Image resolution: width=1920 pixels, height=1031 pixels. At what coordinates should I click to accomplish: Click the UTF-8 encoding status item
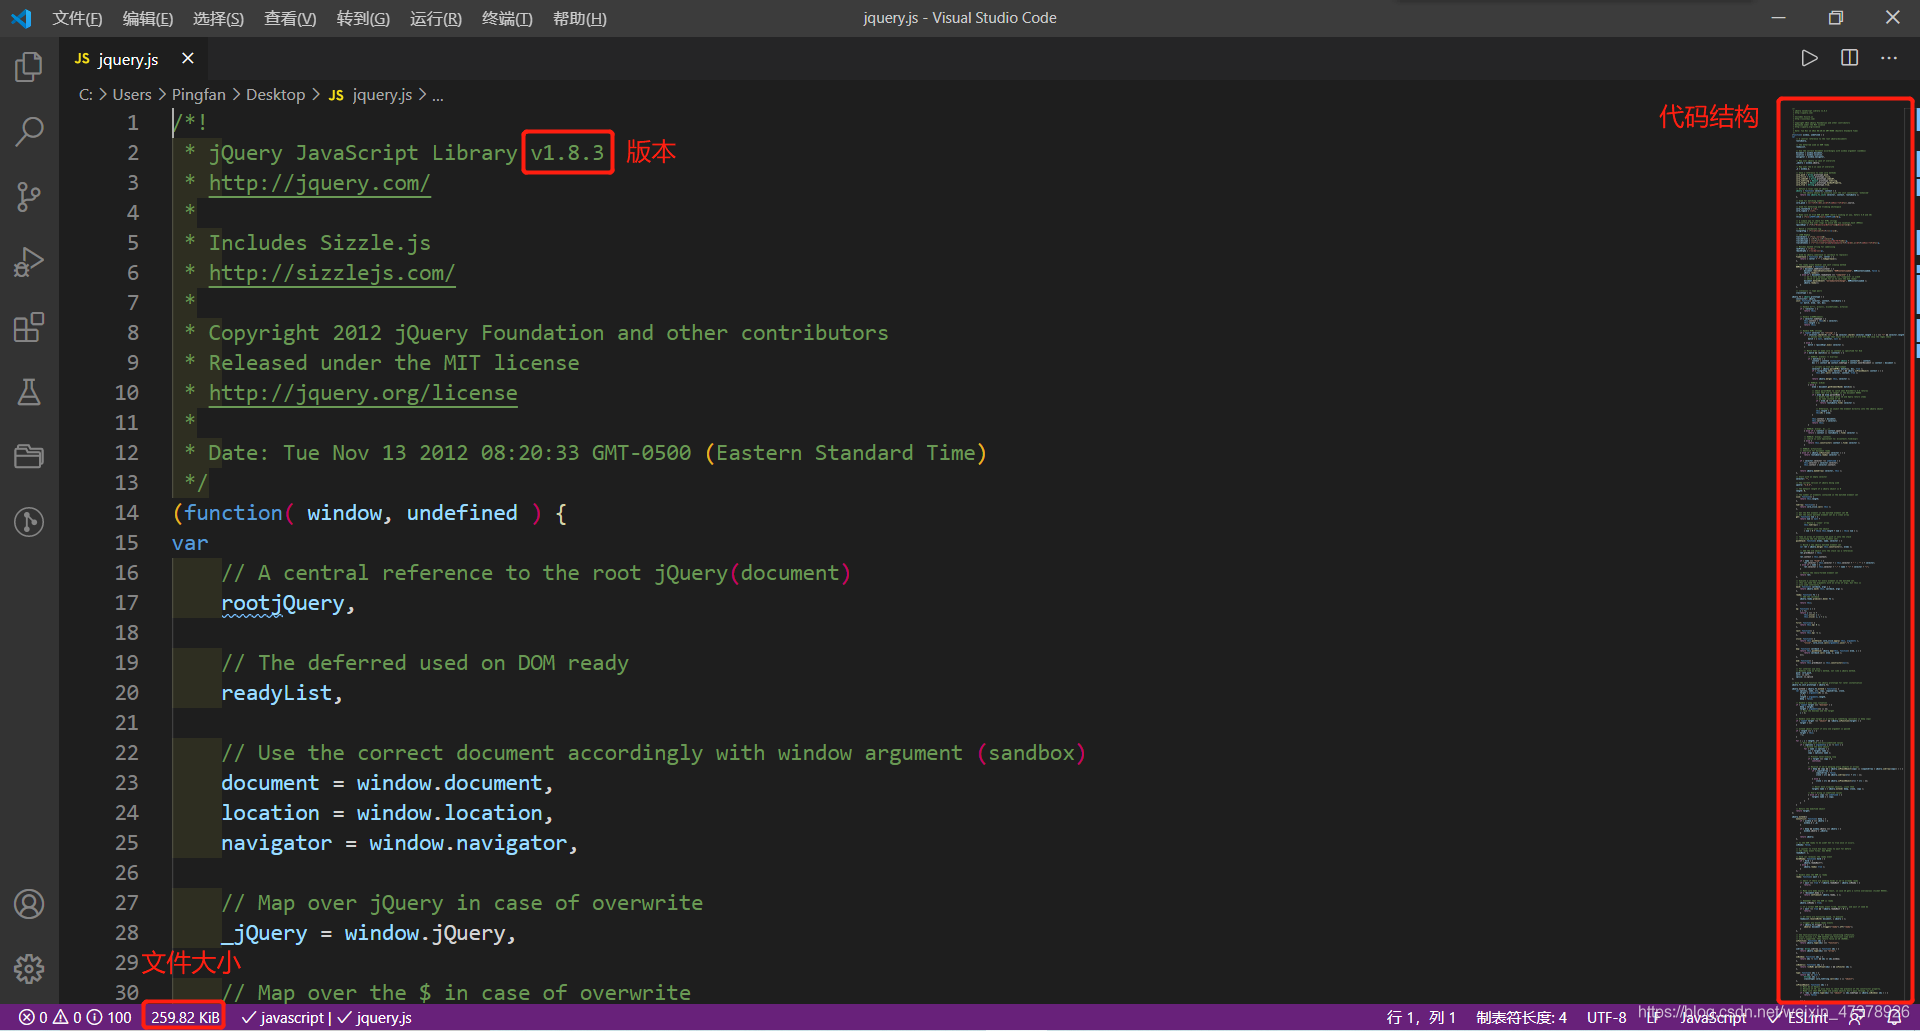1606,1017
